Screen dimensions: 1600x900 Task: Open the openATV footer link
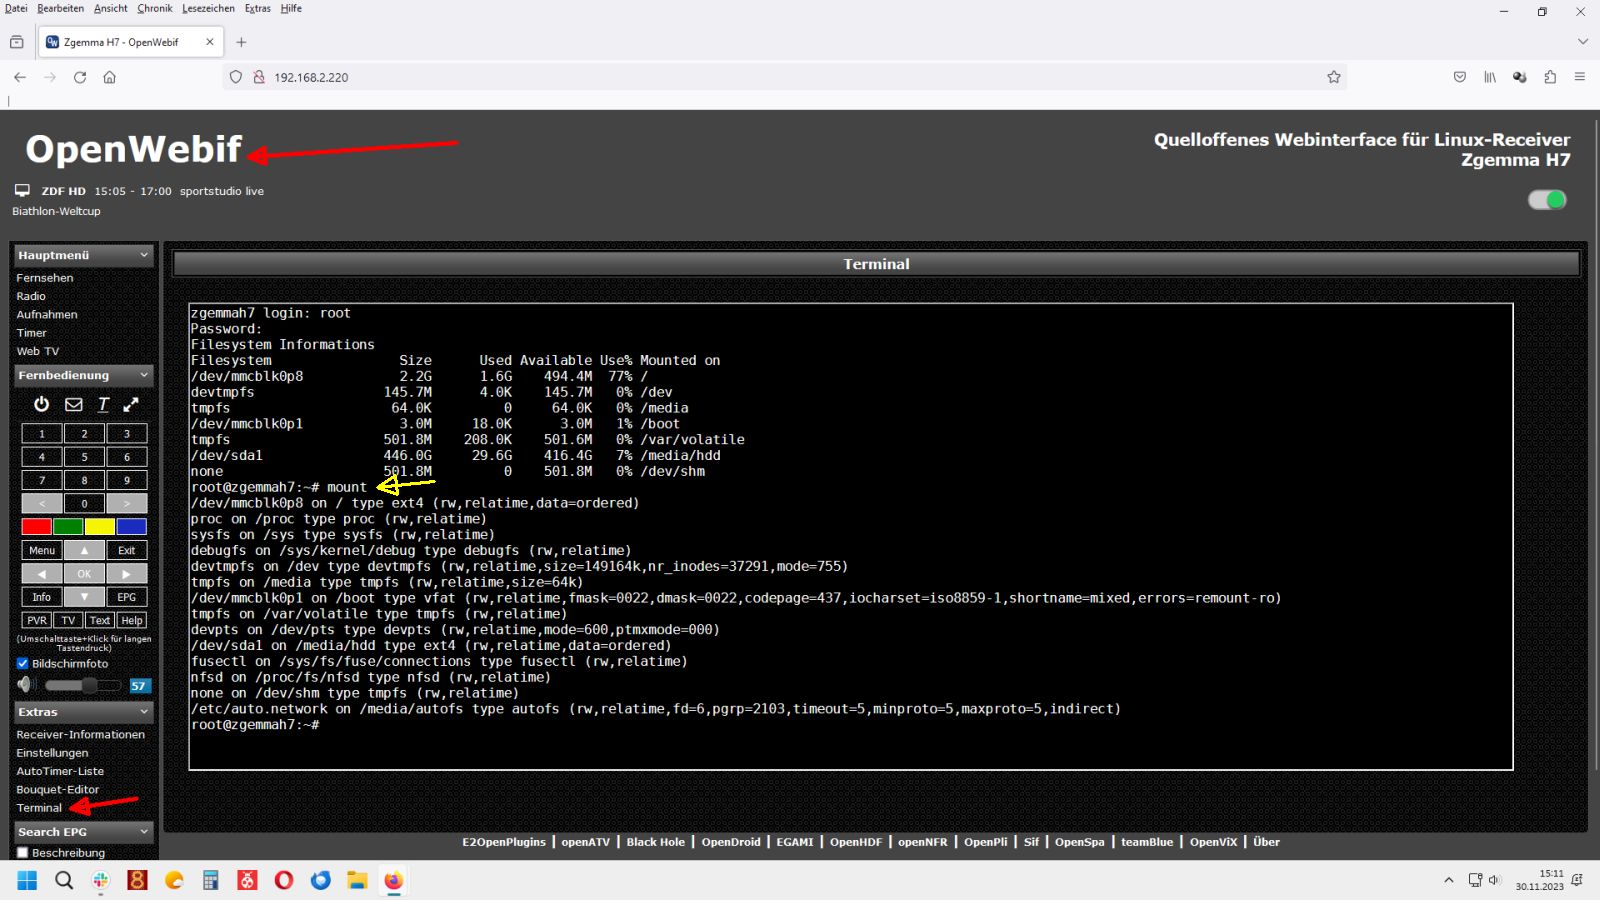[585, 842]
